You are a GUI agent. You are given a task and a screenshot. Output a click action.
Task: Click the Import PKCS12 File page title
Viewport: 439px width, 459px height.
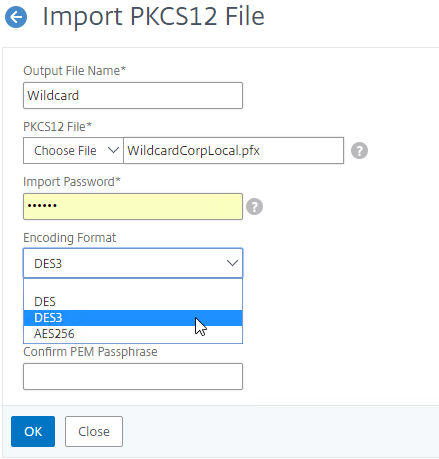click(154, 17)
